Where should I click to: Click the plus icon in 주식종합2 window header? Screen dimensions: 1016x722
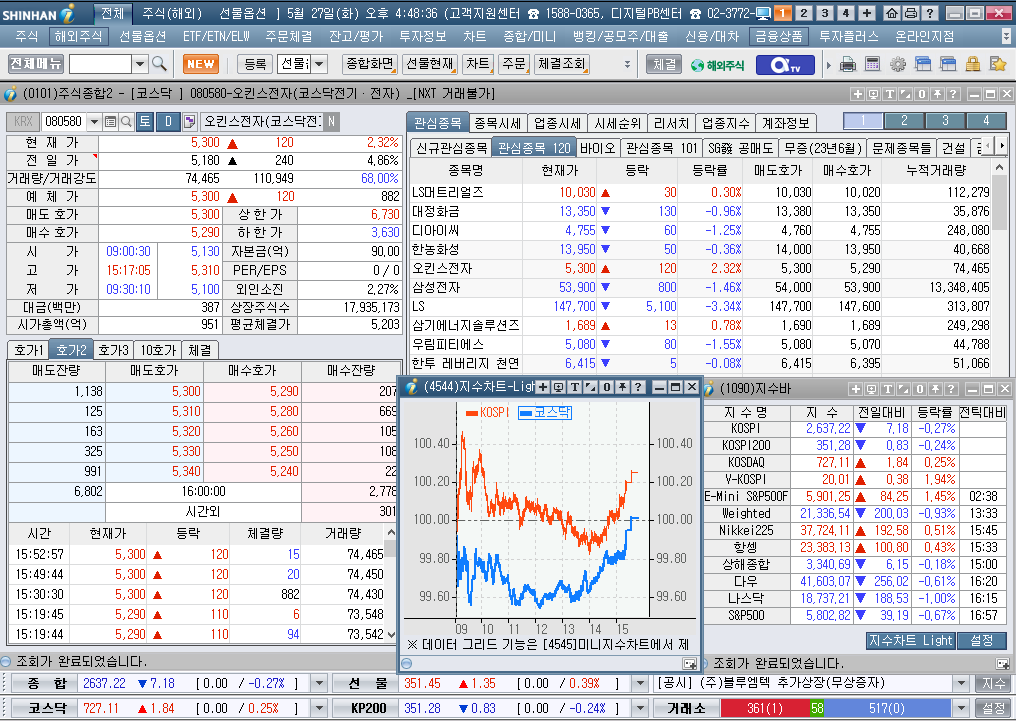857,95
